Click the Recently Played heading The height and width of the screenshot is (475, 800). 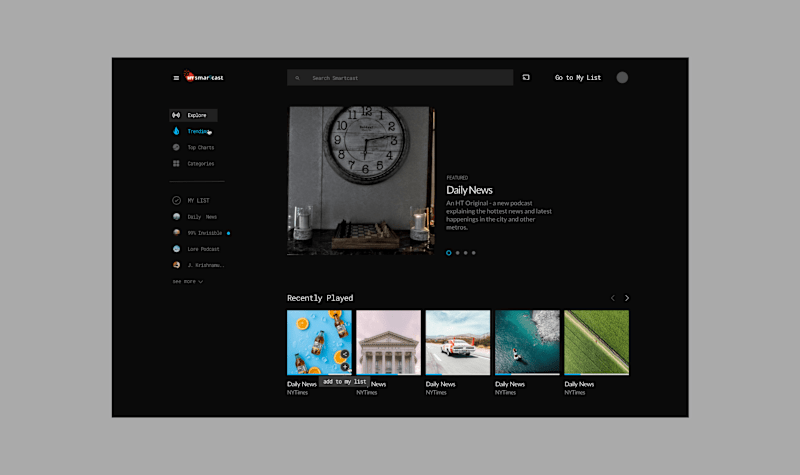point(320,298)
